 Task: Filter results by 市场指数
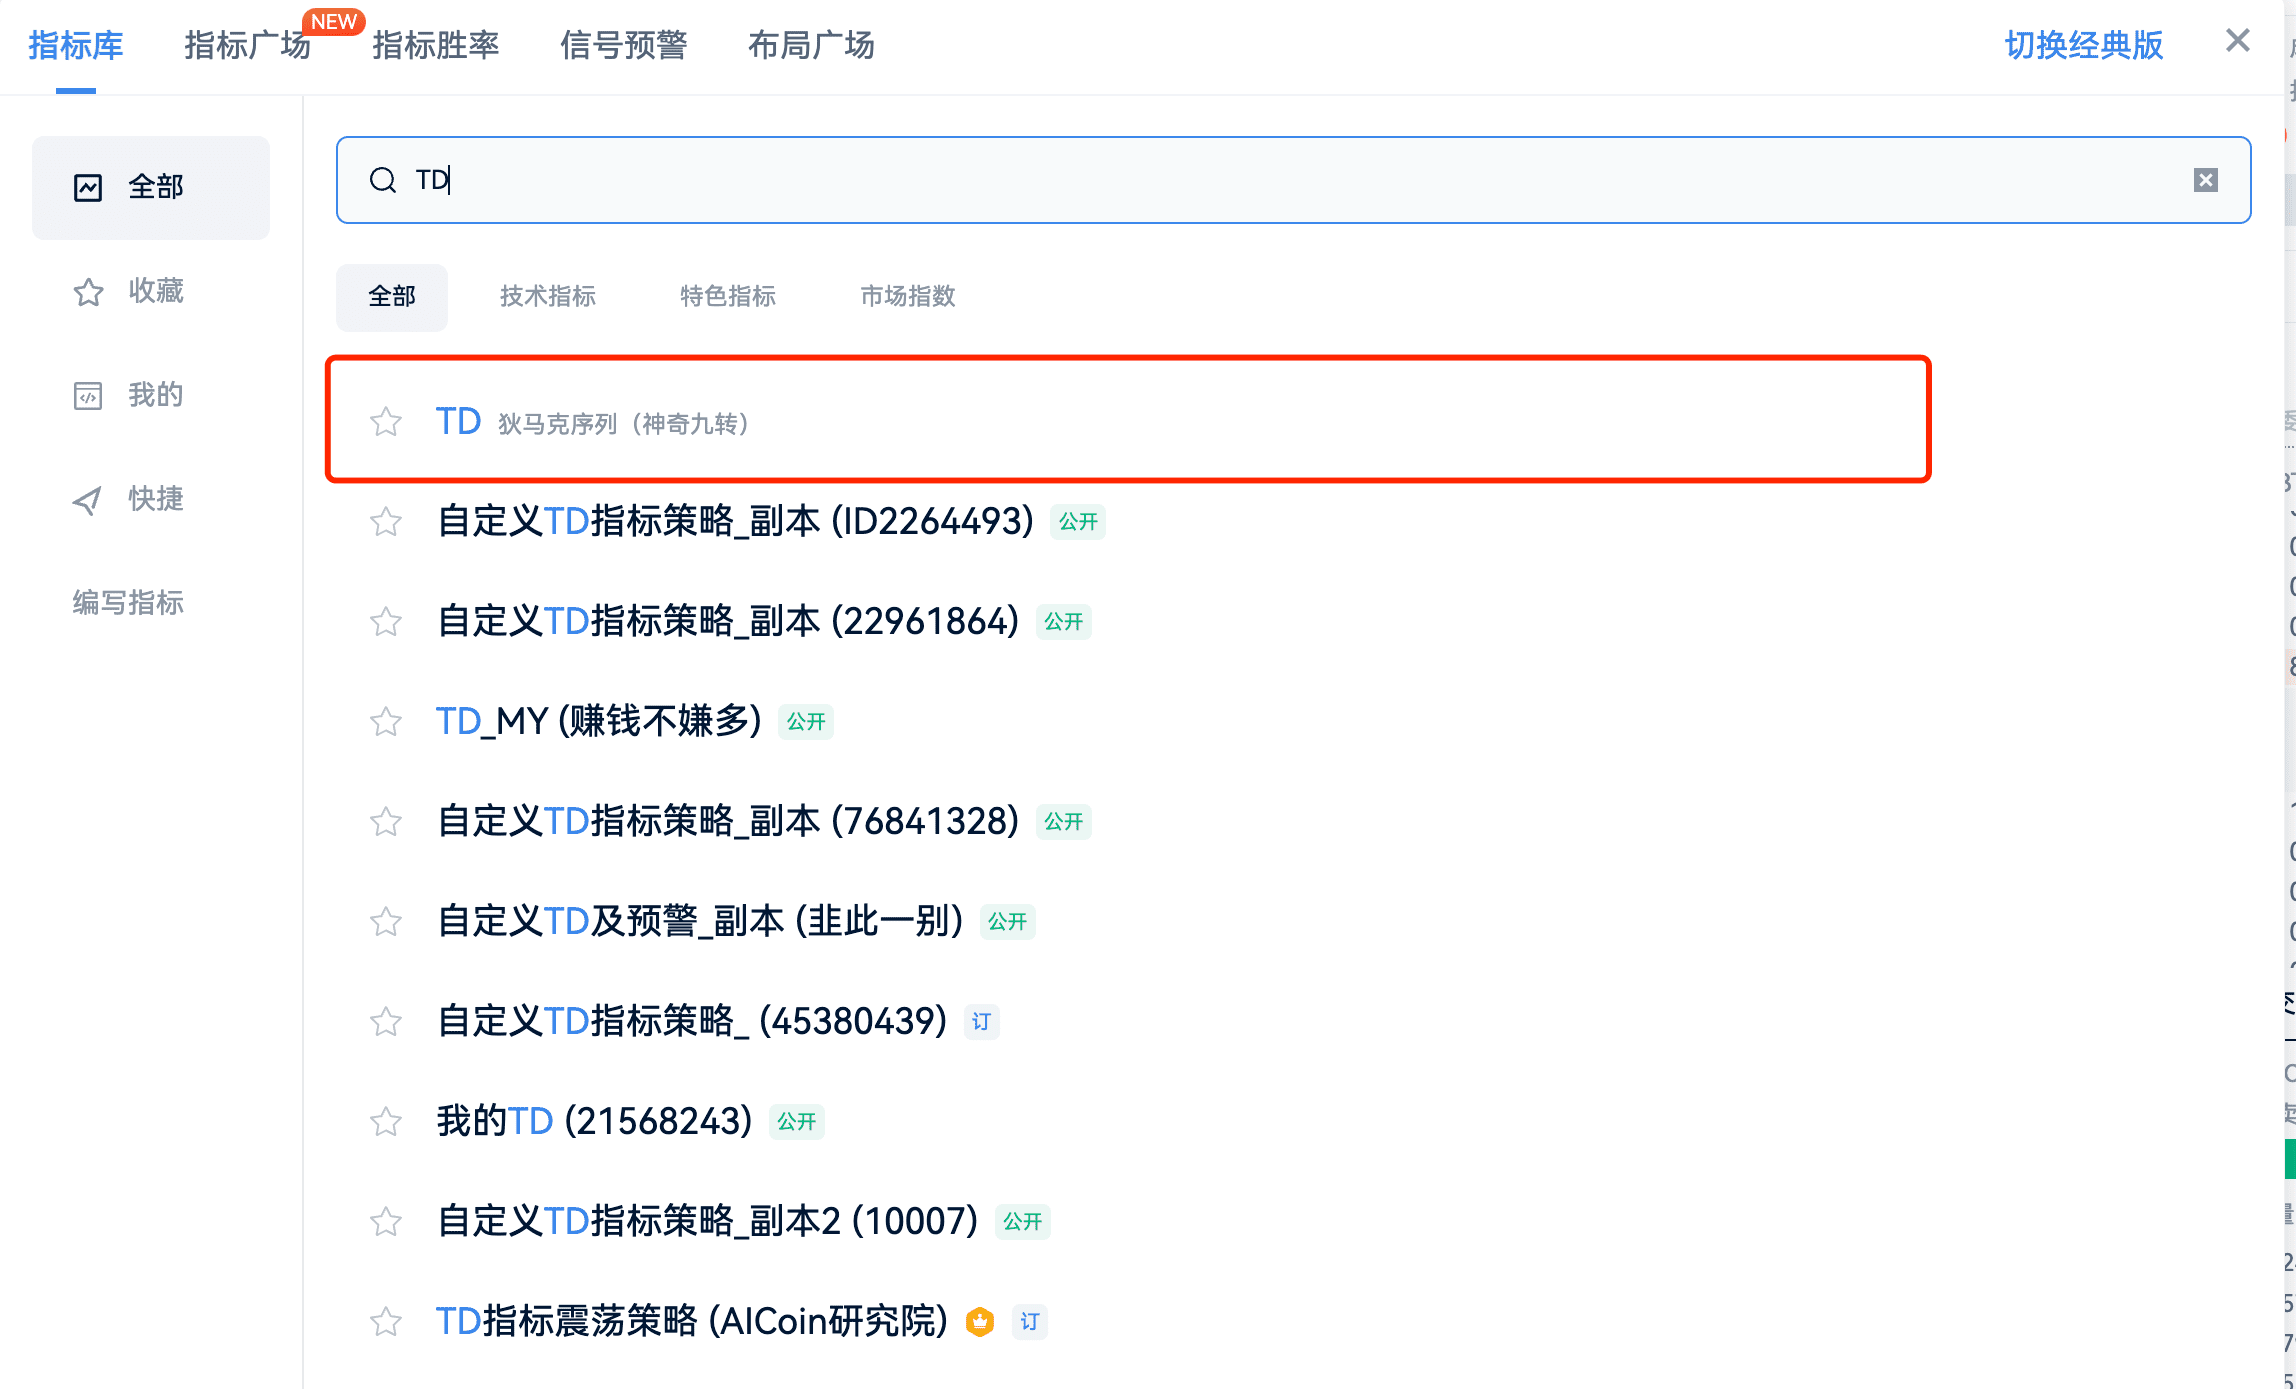[908, 297]
